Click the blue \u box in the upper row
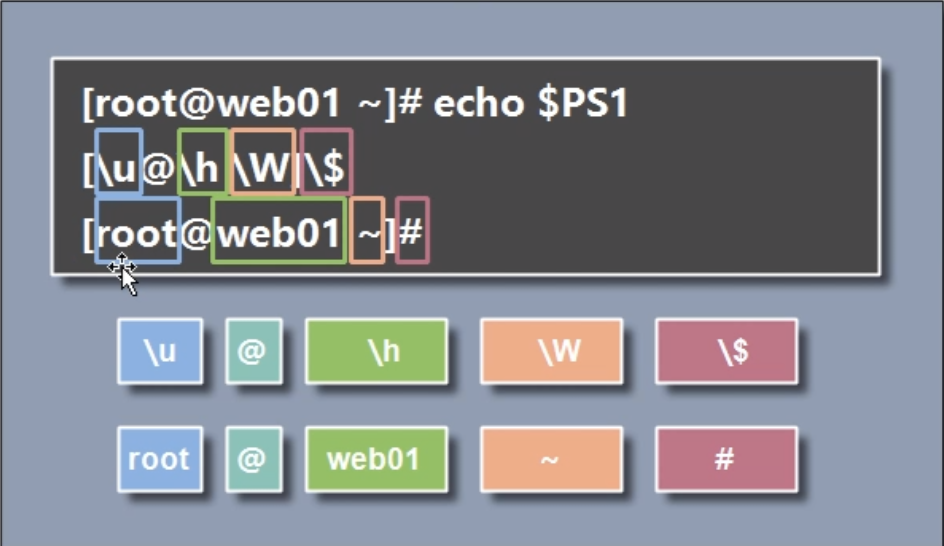 coord(160,352)
